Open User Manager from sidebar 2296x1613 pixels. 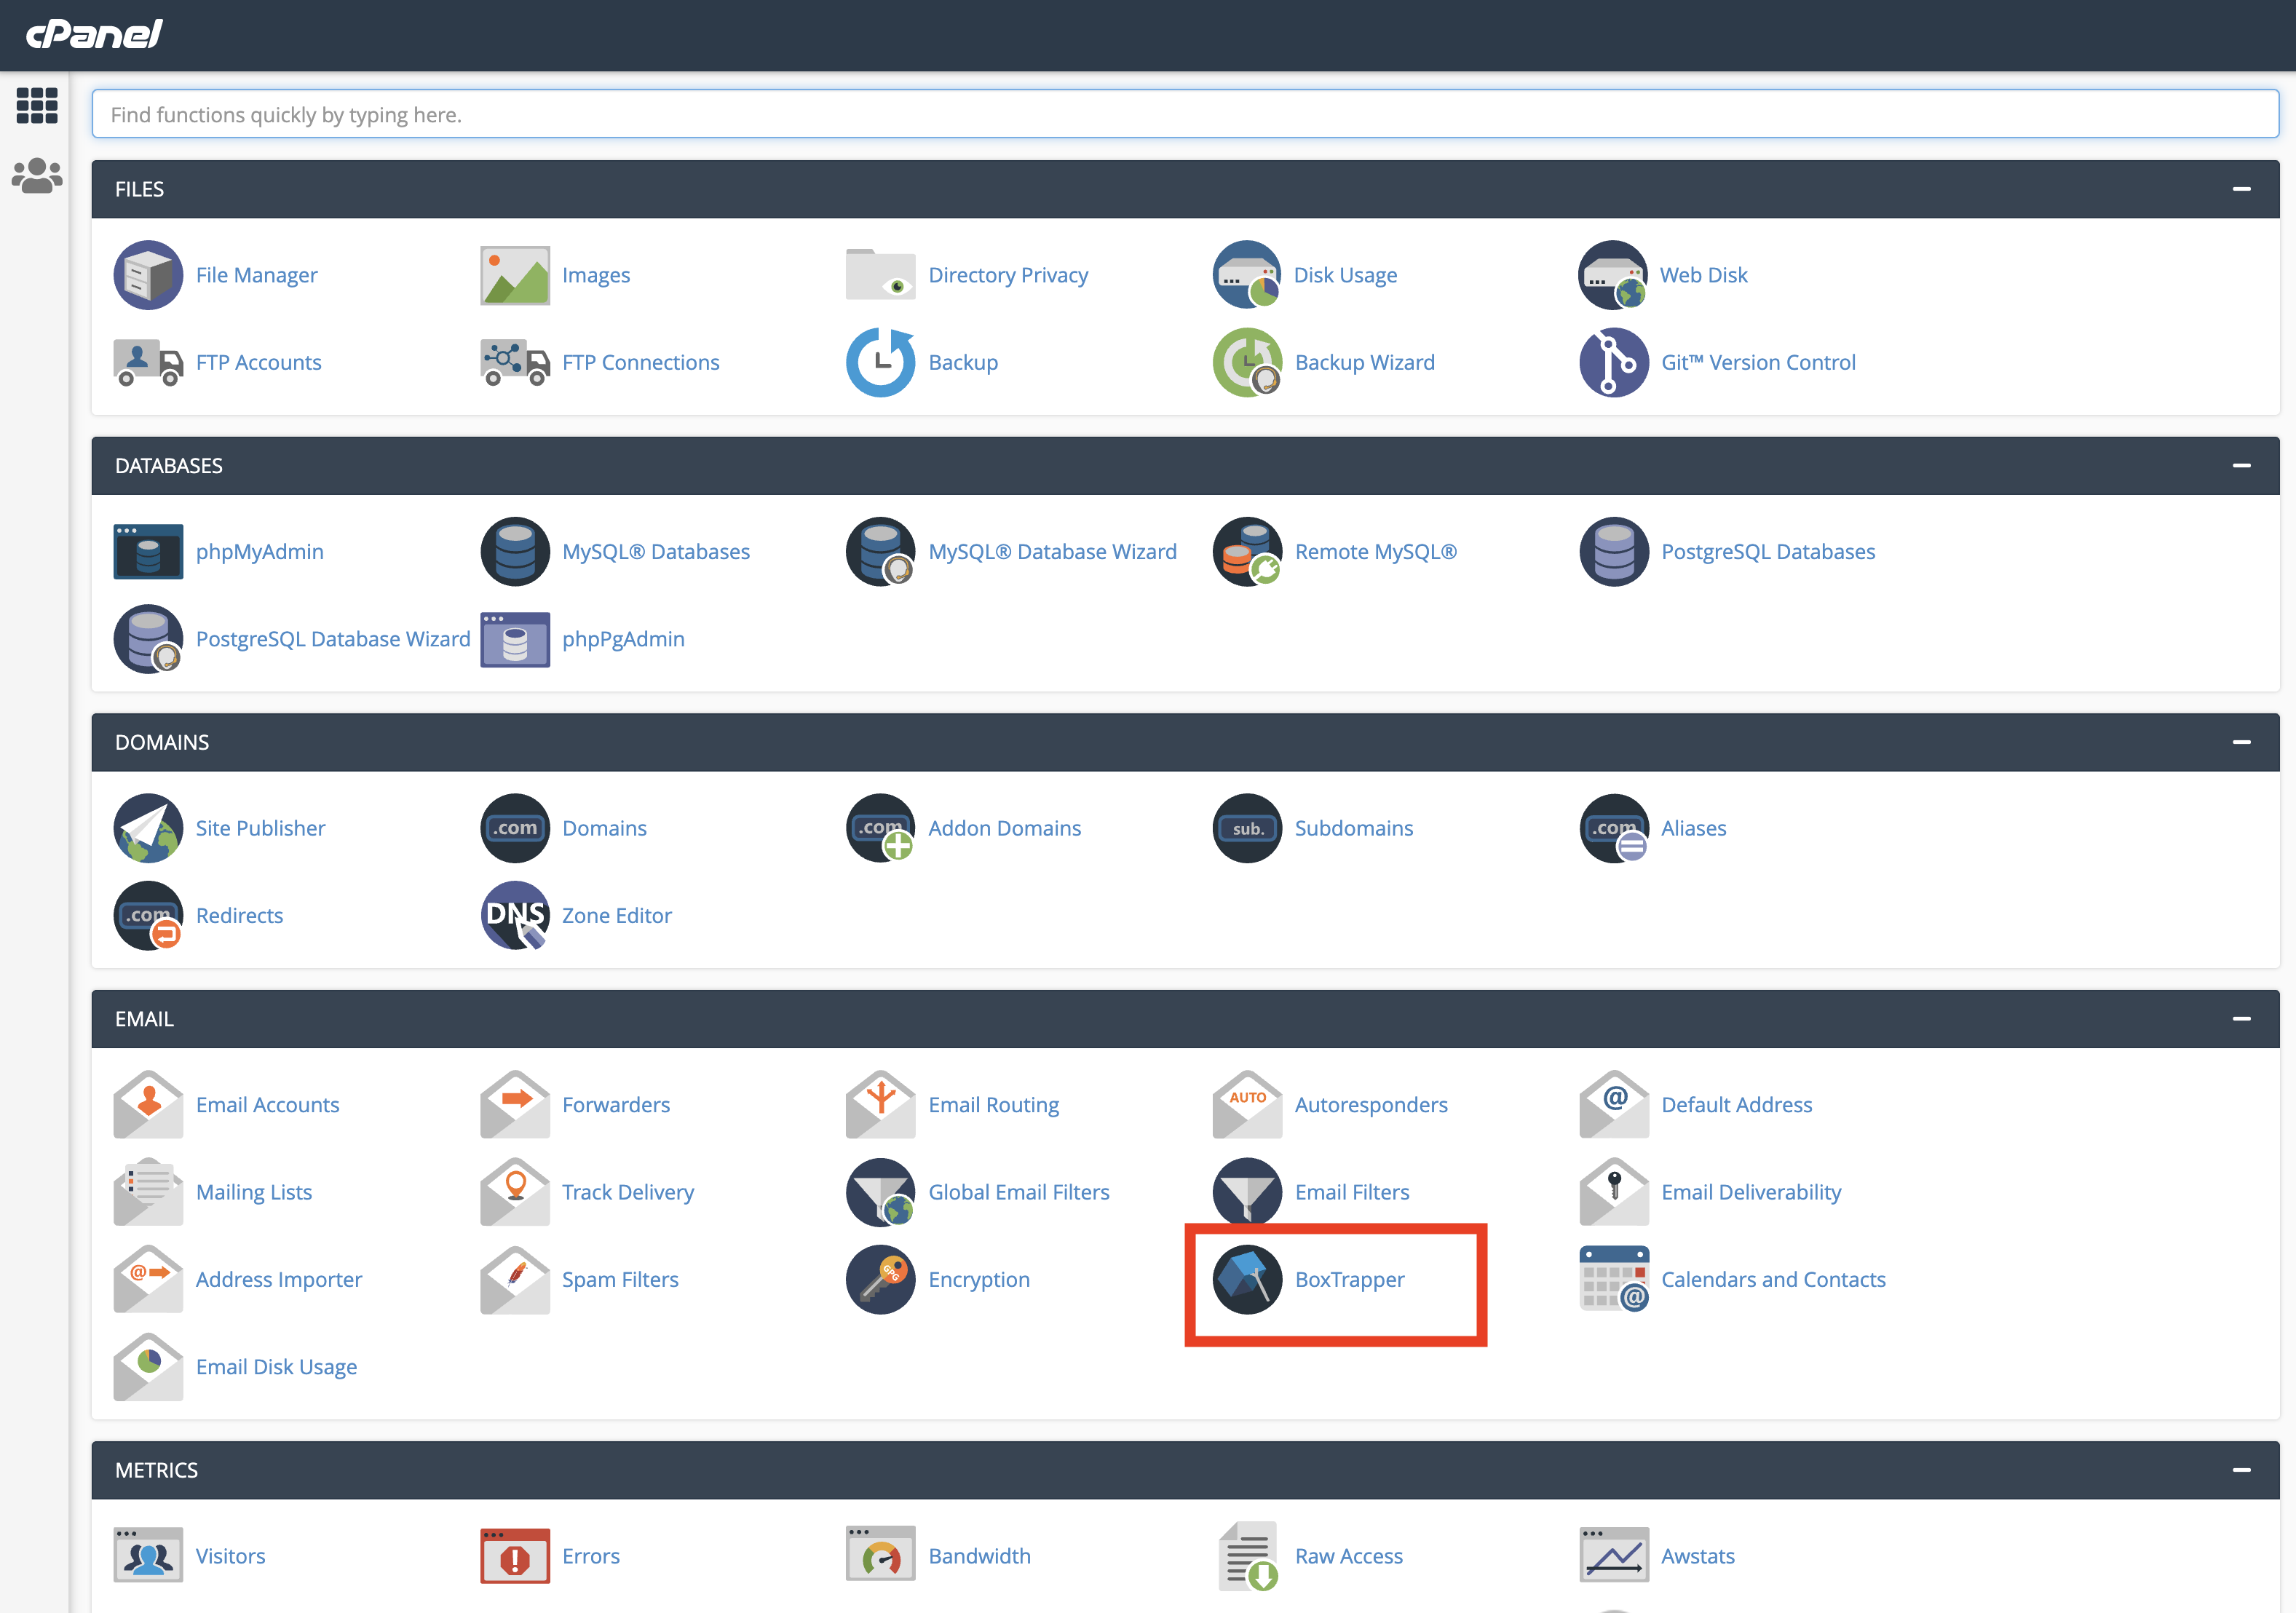coord(37,176)
